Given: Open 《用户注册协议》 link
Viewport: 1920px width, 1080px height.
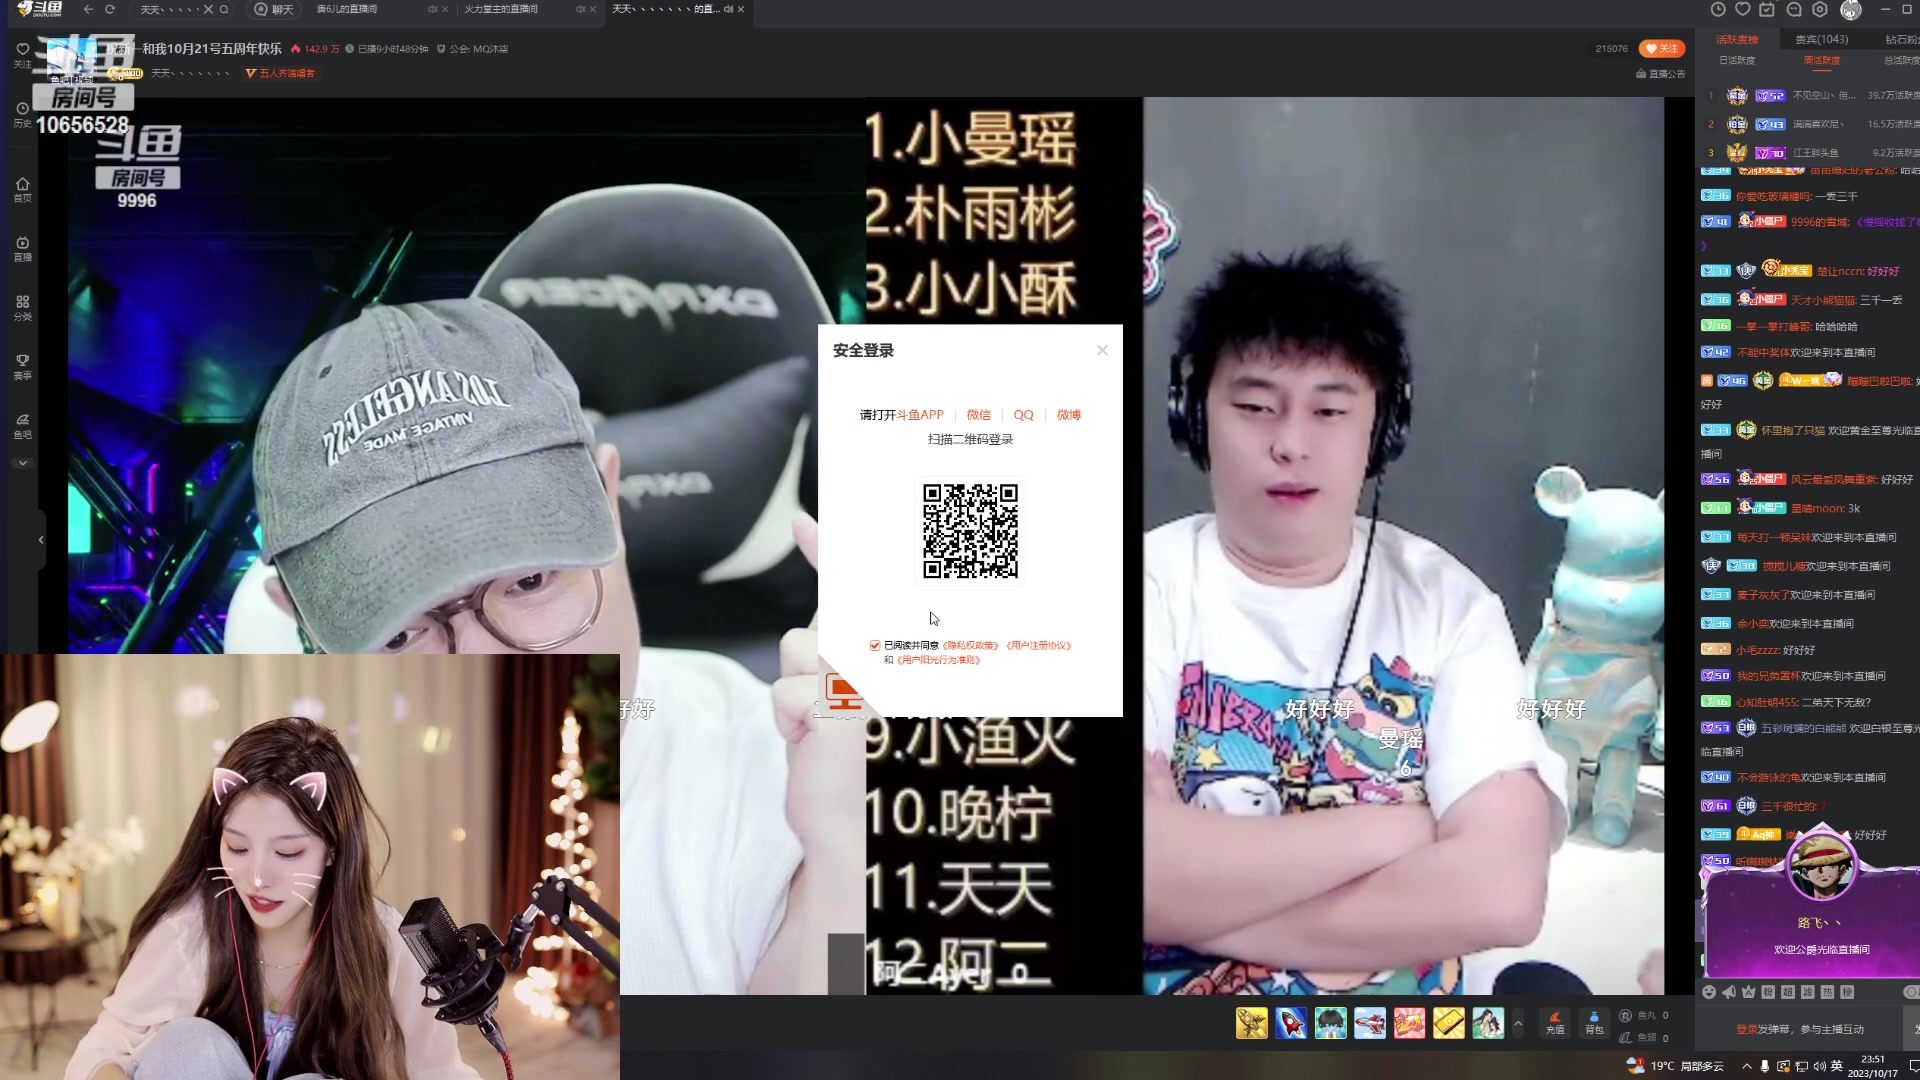Looking at the screenshot, I should click(1038, 646).
